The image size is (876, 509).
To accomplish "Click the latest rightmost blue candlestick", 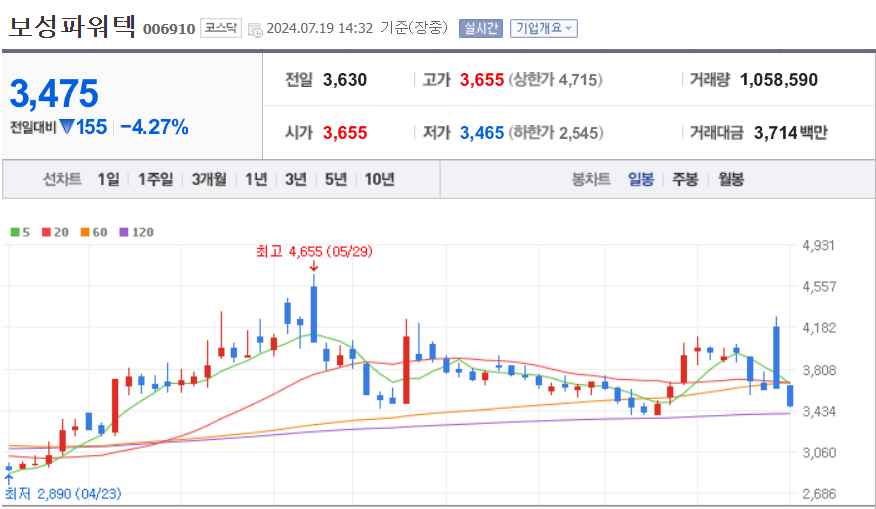I will pyautogui.click(x=790, y=396).
